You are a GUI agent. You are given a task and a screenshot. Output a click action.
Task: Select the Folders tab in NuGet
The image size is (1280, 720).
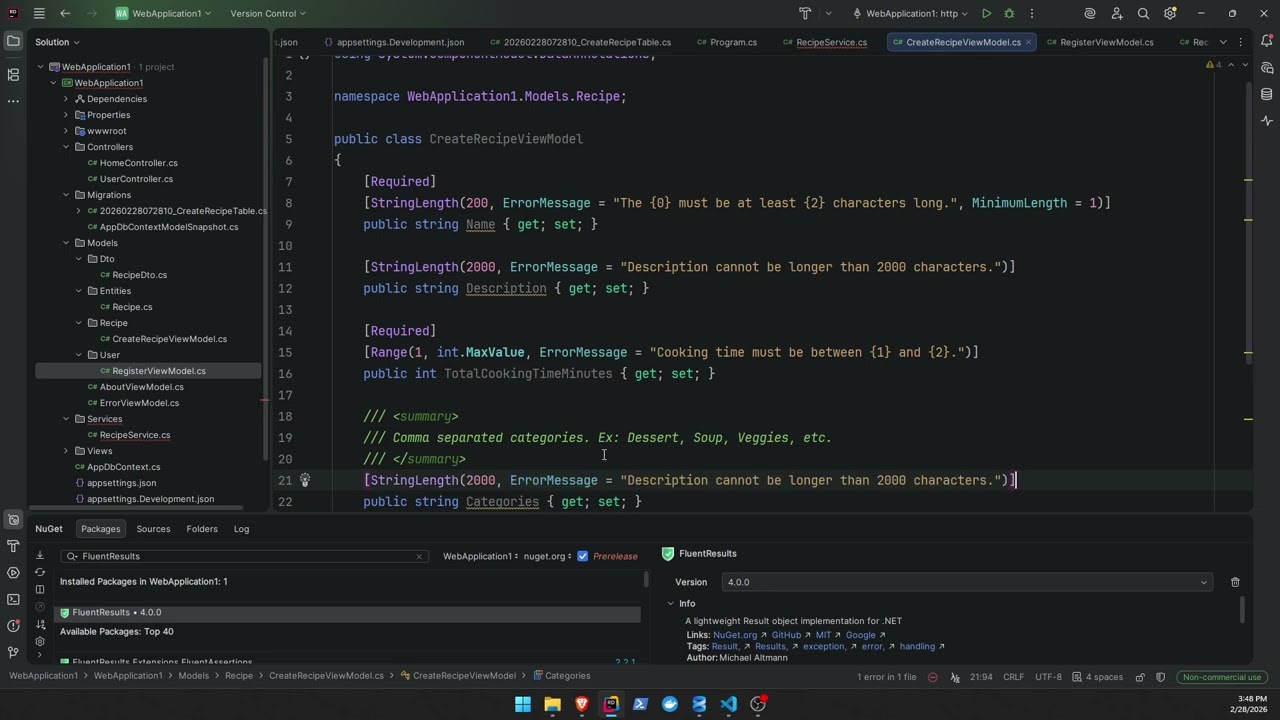pyautogui.click(x=202, y=529)
